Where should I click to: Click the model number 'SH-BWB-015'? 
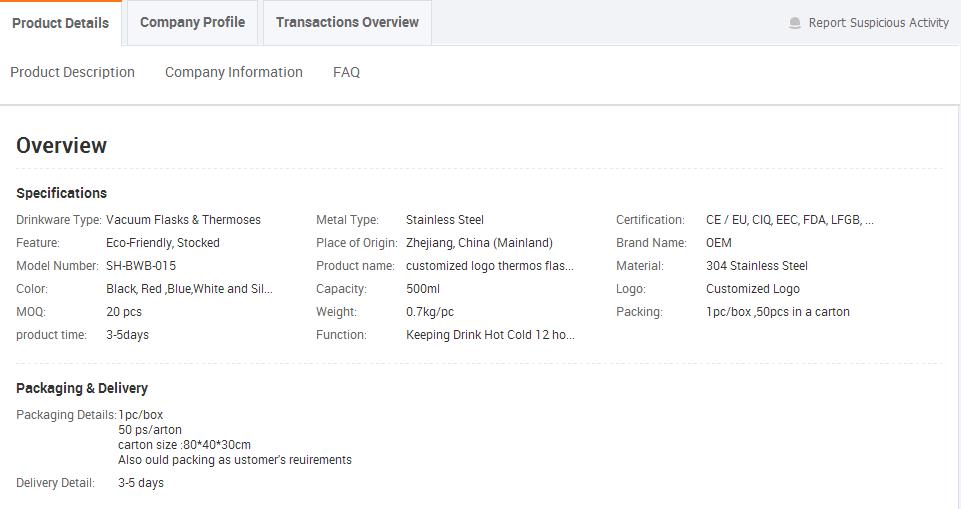(141, 266)
